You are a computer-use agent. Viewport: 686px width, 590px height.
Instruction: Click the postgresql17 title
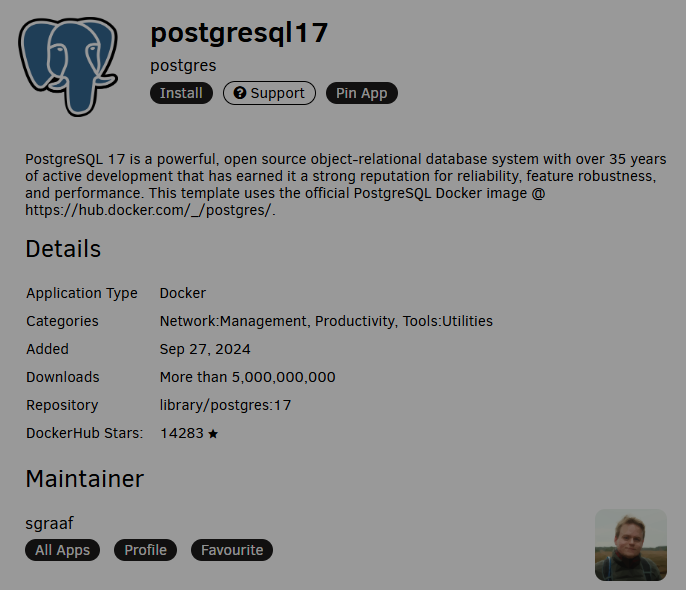coord(239,33)
